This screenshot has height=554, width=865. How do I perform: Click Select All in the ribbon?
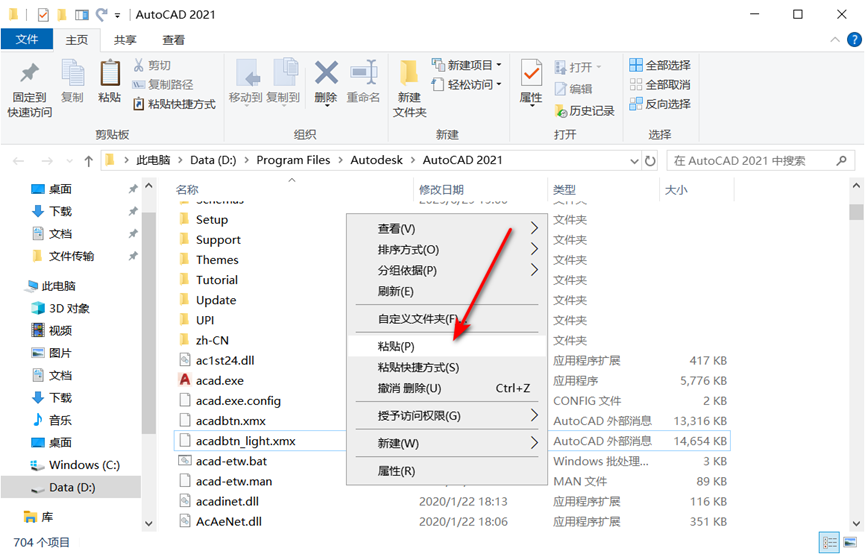coord(660,65)
